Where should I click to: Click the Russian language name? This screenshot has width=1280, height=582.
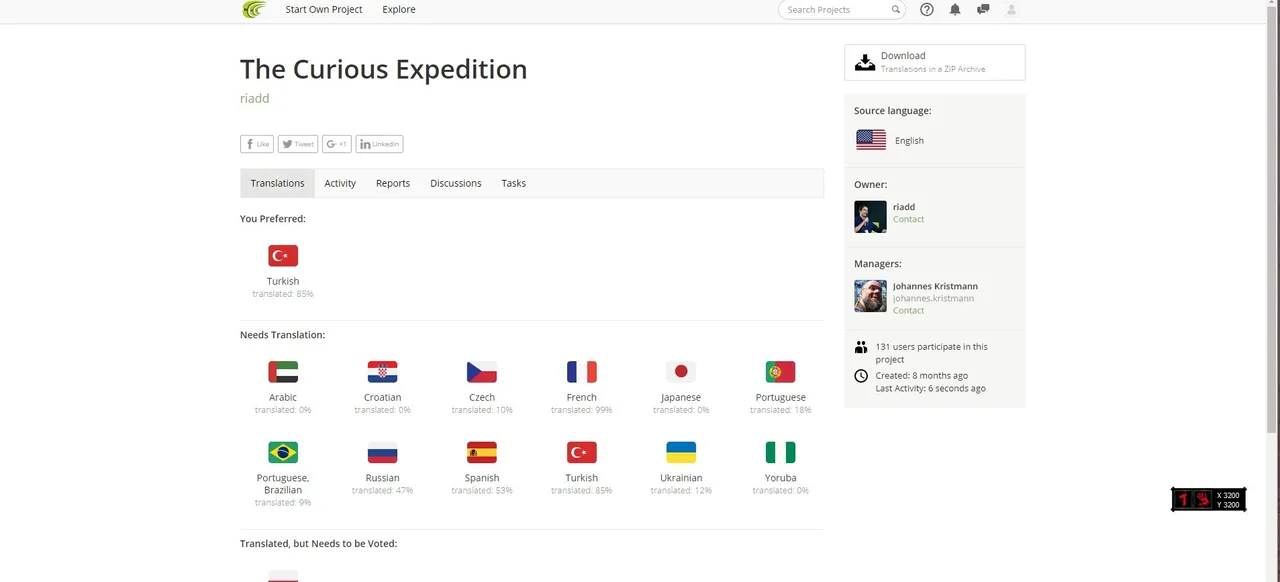382,478
